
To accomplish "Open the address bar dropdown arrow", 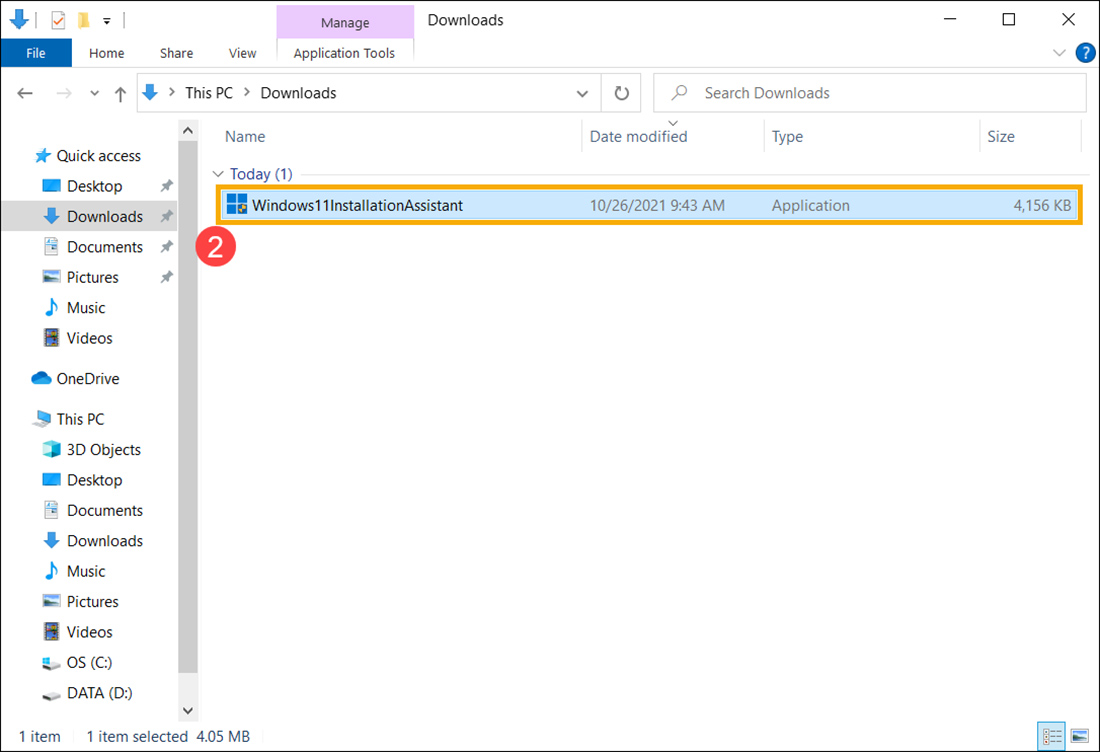I will 583,92.
